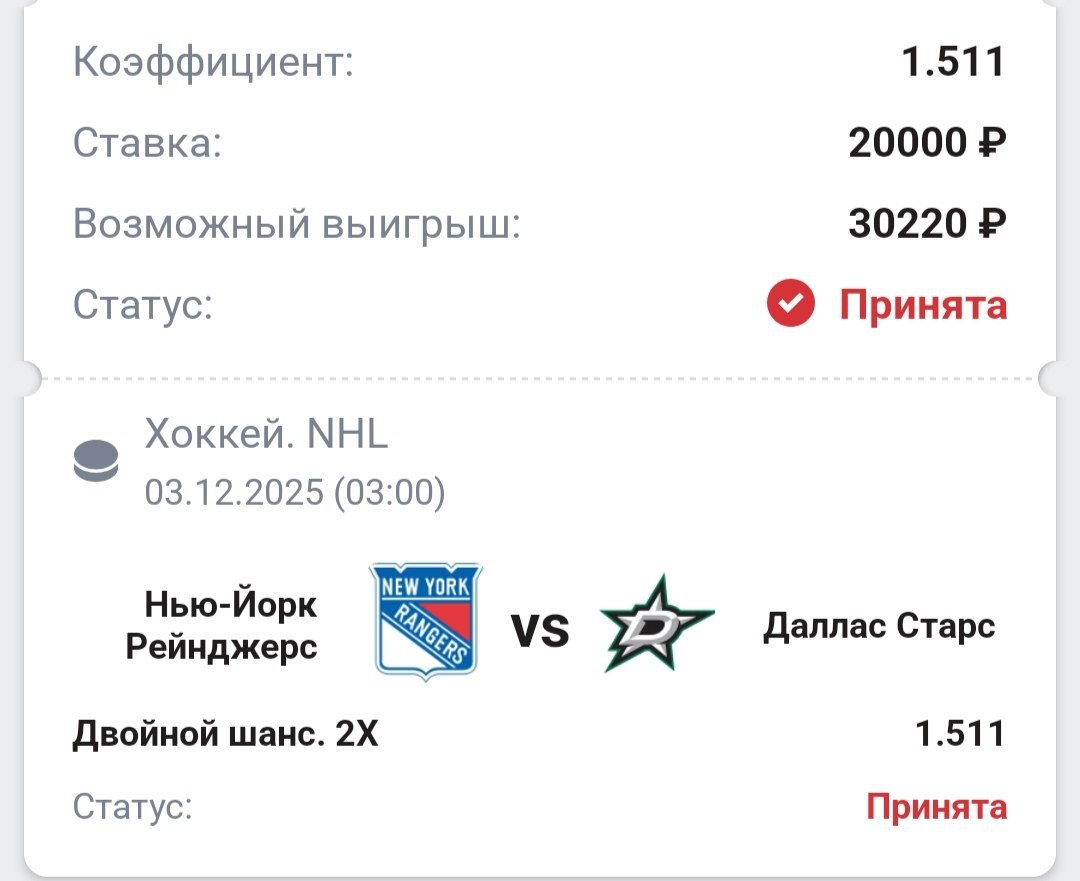Viewport: 1080px width, 881px height.
Task: Tap the ruble sign next to 30220
Action: 990,224
